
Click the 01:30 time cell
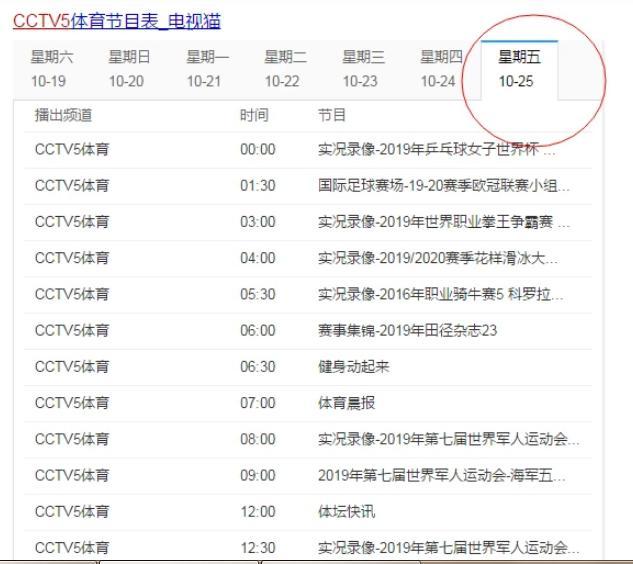pyautogui.click(x=258, y=186)
